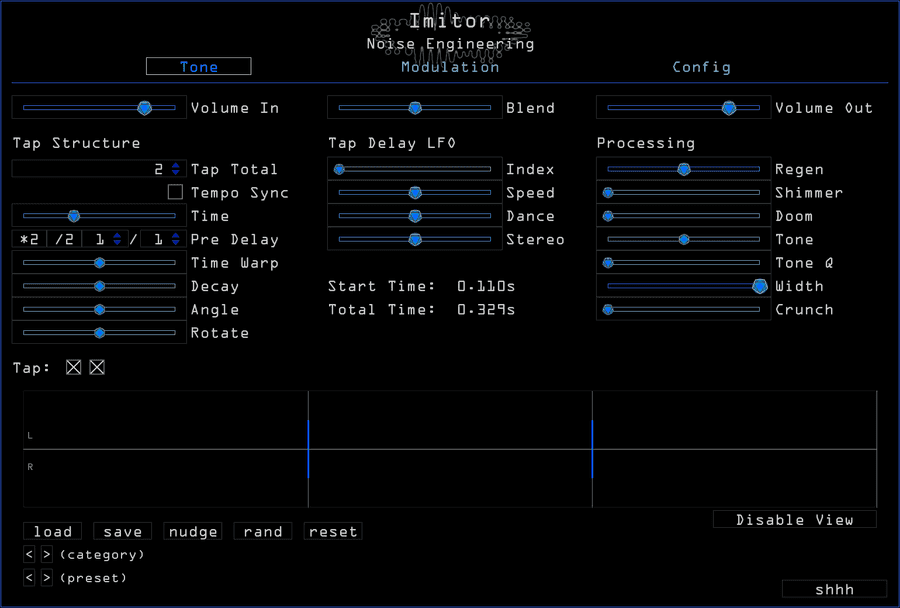Click the Volume Out slider handle
Image resolution: width=900 pixels, height=608 pixels.
tap(729, 108)
